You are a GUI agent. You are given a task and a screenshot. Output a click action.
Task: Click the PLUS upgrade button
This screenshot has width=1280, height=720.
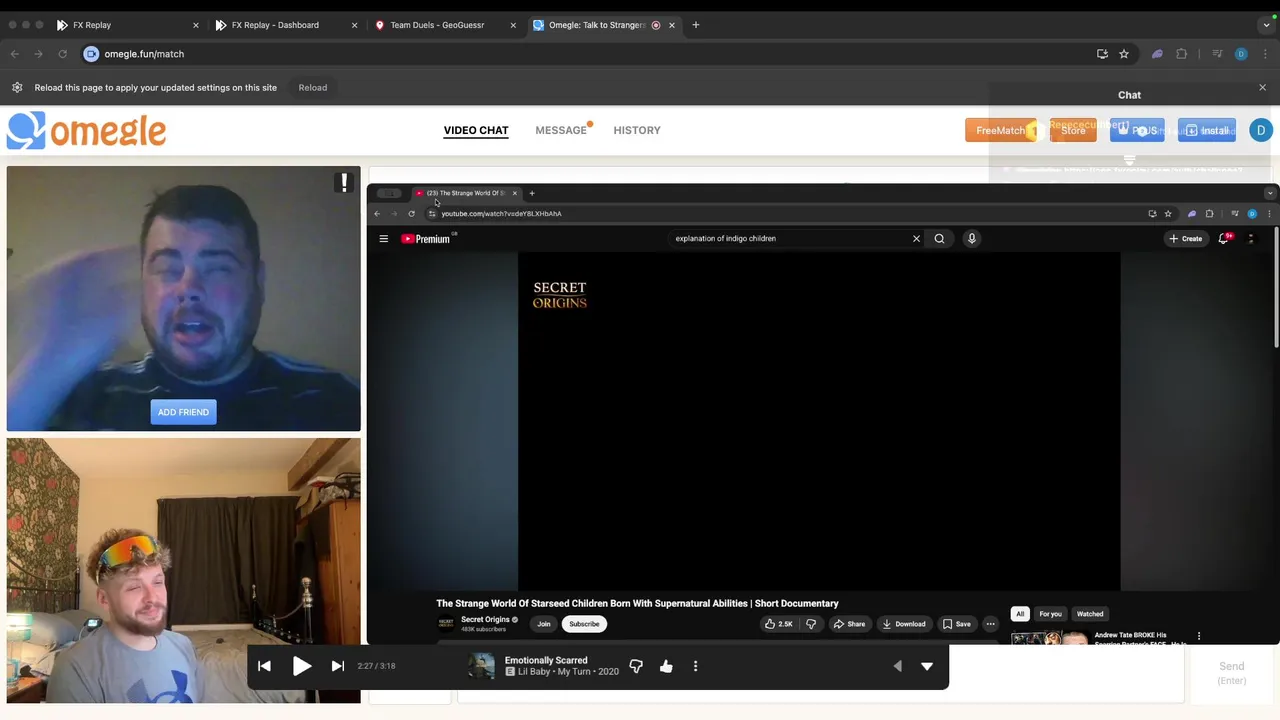coord(1137,131)
